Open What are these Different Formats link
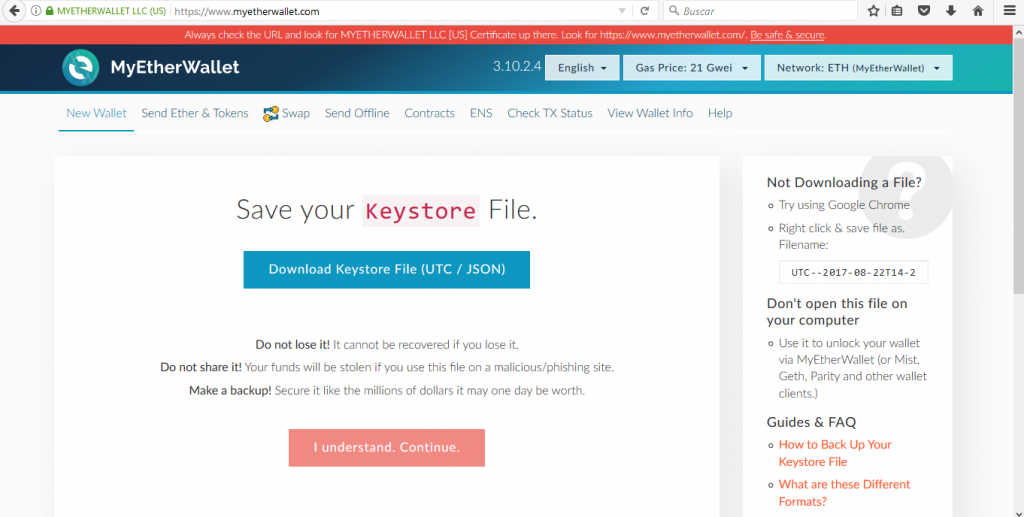This screenshot has height=517, width=1024. (844, 493)
